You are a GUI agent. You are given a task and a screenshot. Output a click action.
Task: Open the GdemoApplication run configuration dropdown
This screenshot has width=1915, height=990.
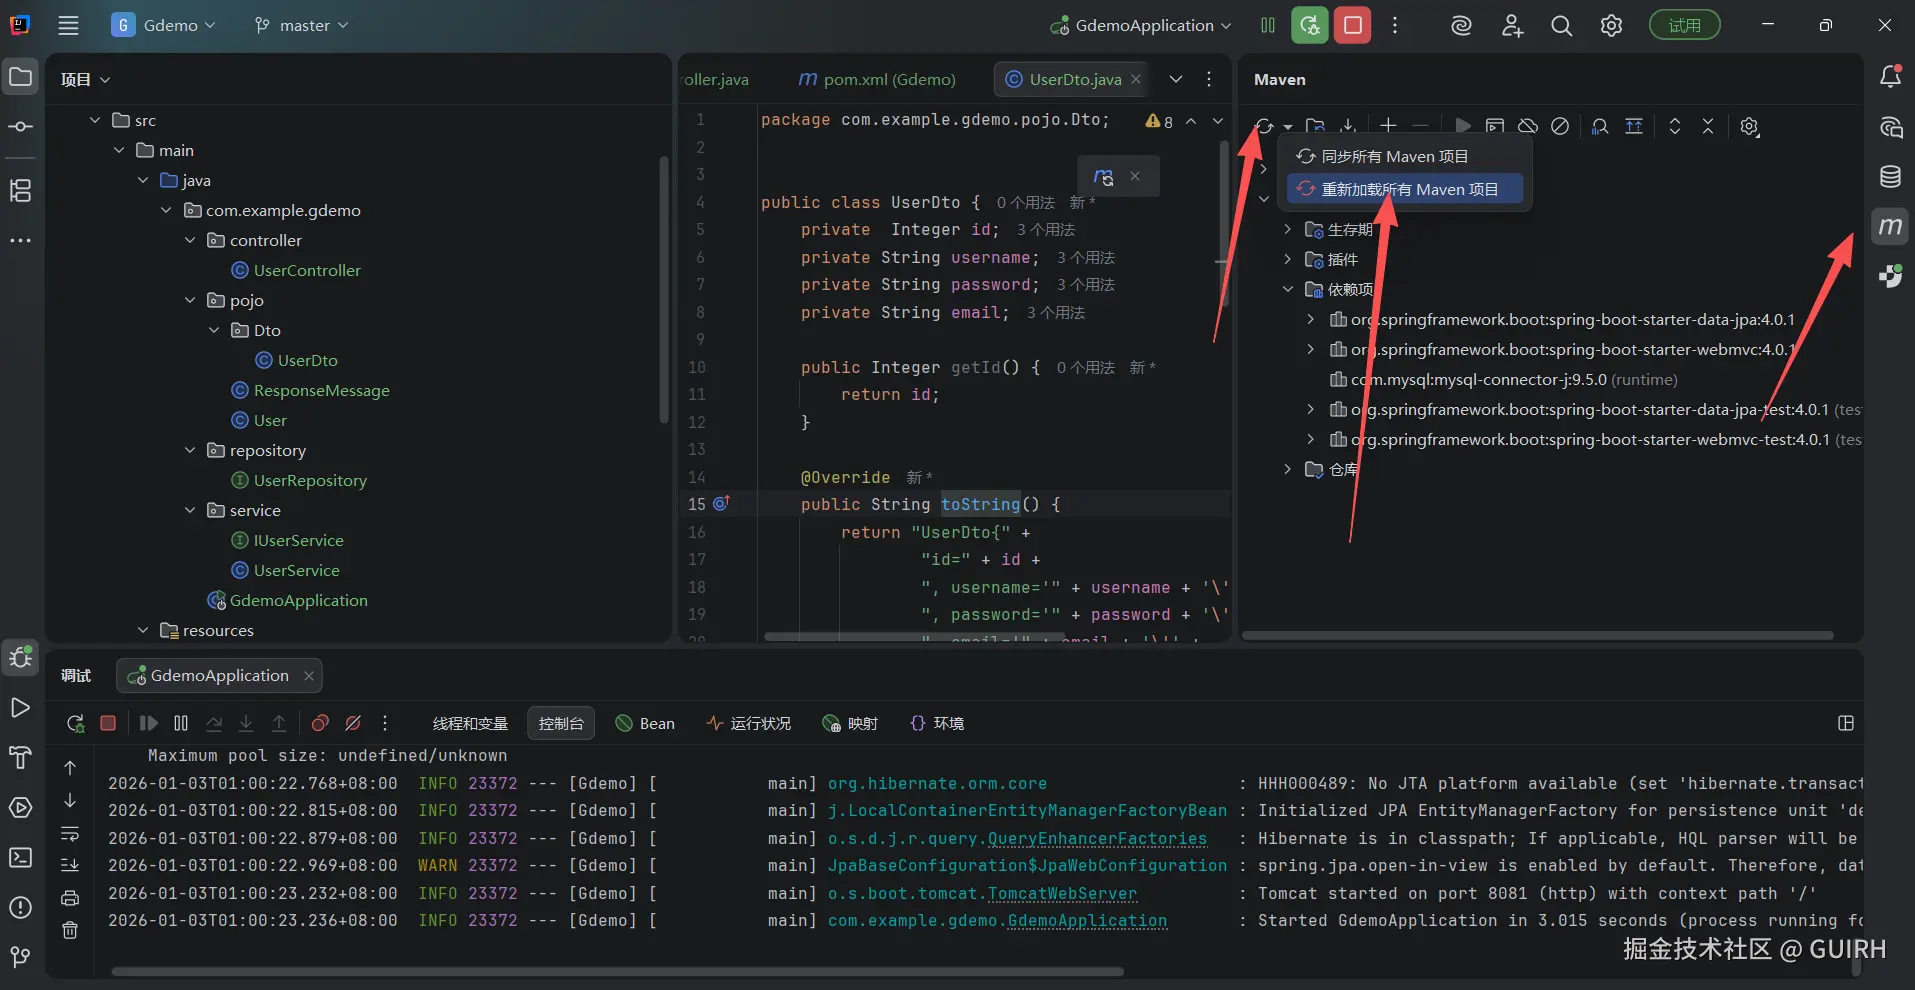pos(1141,26)
